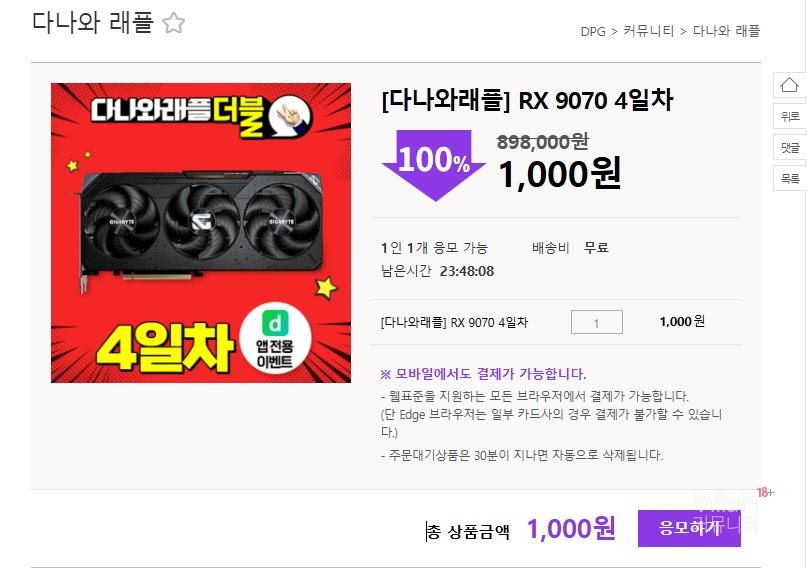Image resolution: width=809 pixels, height=568 pixels.
Task: Click the crossed-out 898,000원 original price
Action: 542,141
